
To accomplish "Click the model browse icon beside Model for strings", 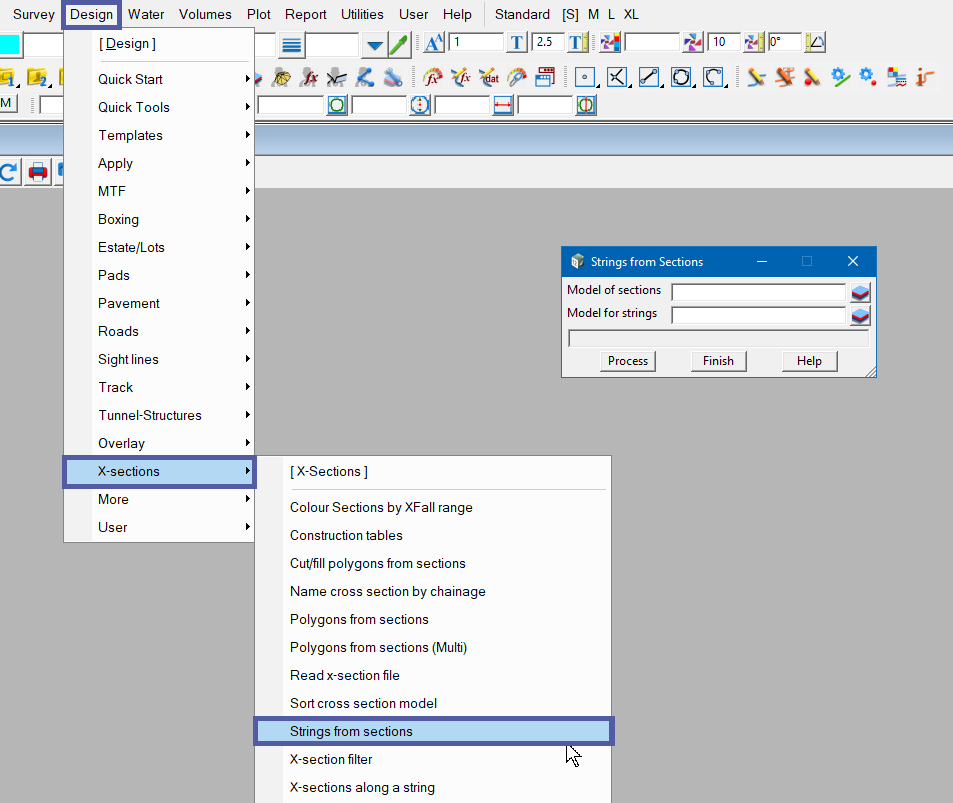I will 860,316.
